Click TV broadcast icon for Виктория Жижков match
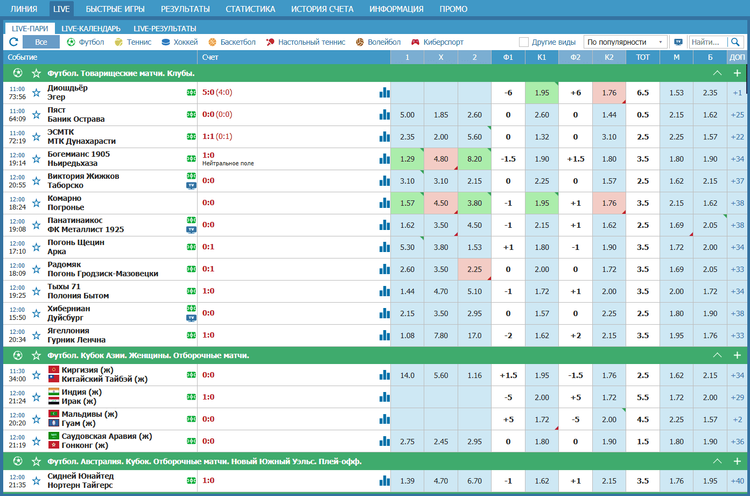Screen dimensions: 750x496 (190, 186)
